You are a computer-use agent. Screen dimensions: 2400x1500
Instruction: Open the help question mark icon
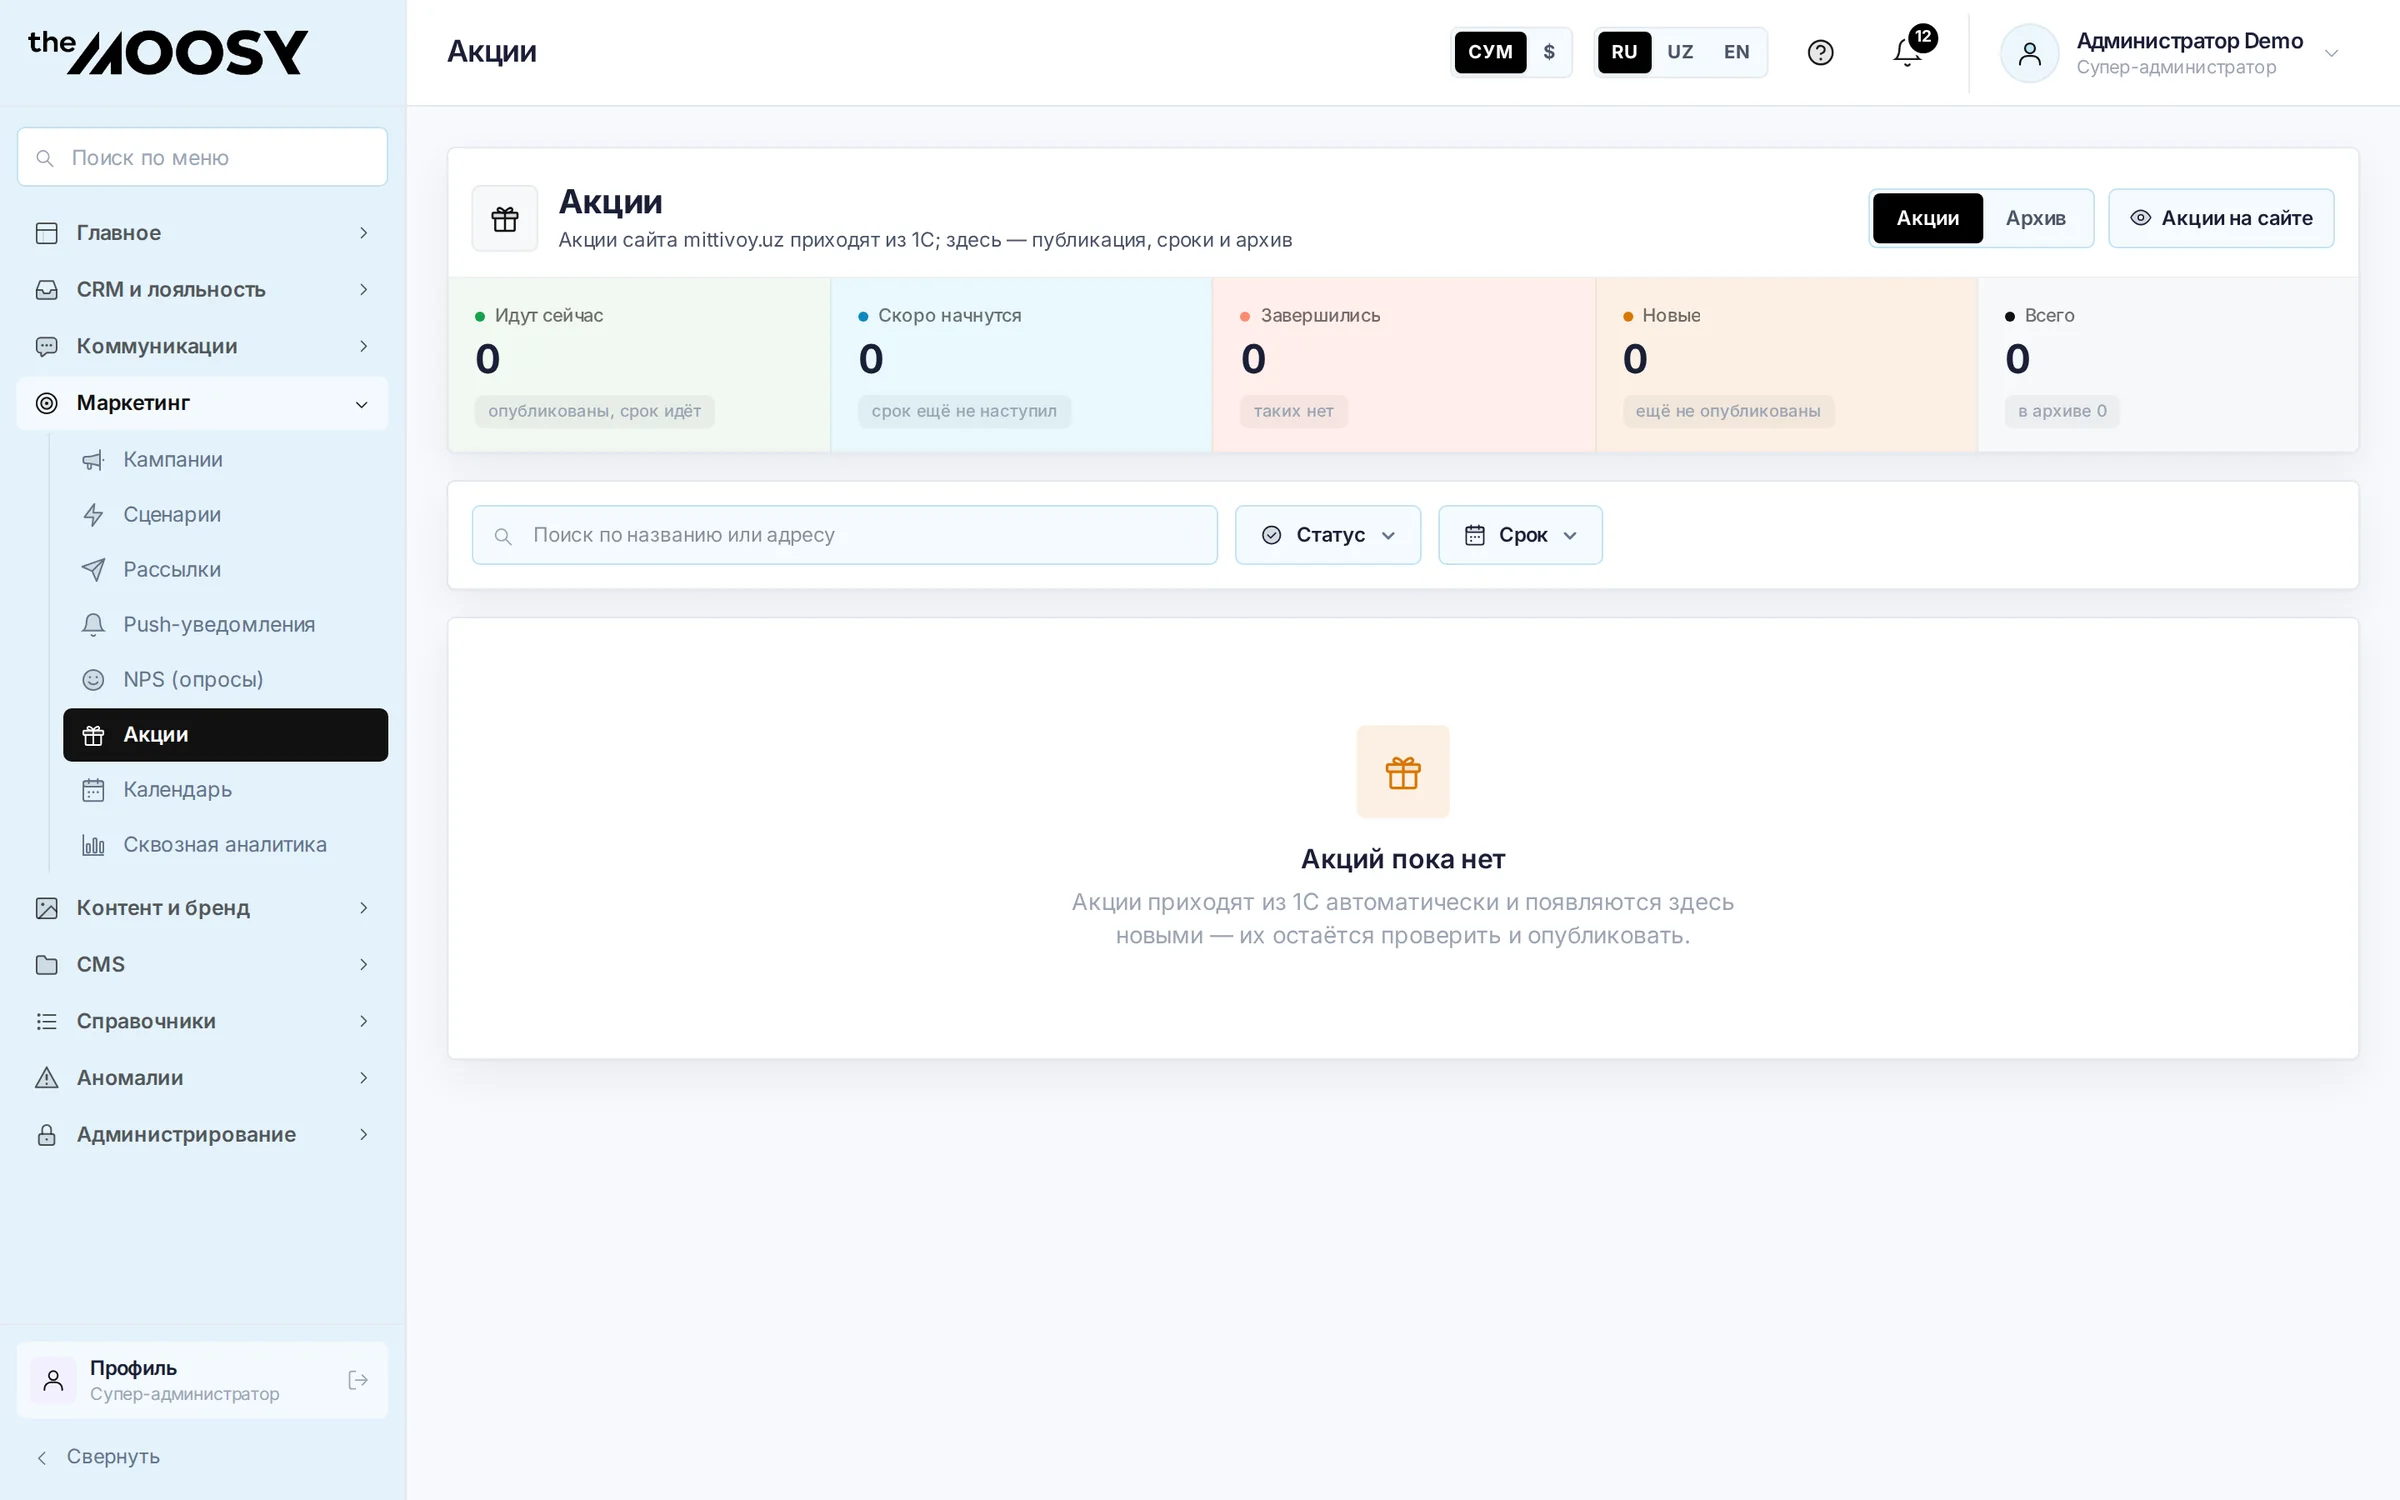point(1820,52)
